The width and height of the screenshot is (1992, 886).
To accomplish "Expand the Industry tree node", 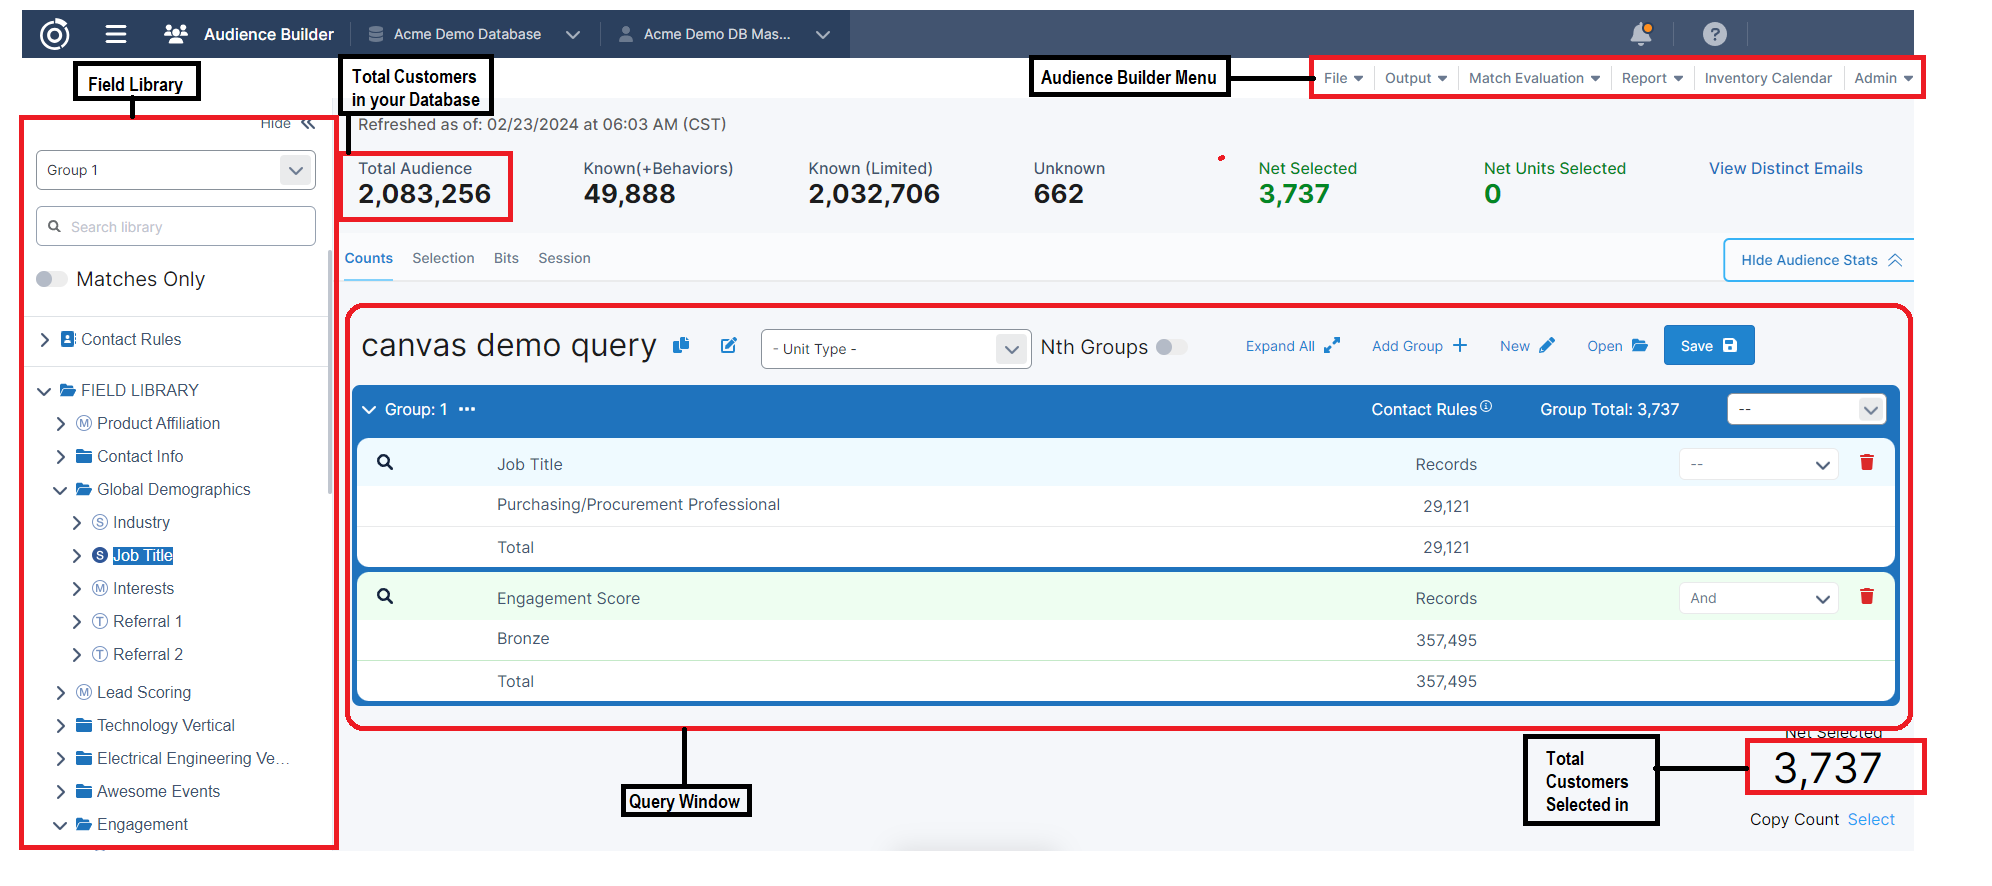I will click(x=77, y=522).
